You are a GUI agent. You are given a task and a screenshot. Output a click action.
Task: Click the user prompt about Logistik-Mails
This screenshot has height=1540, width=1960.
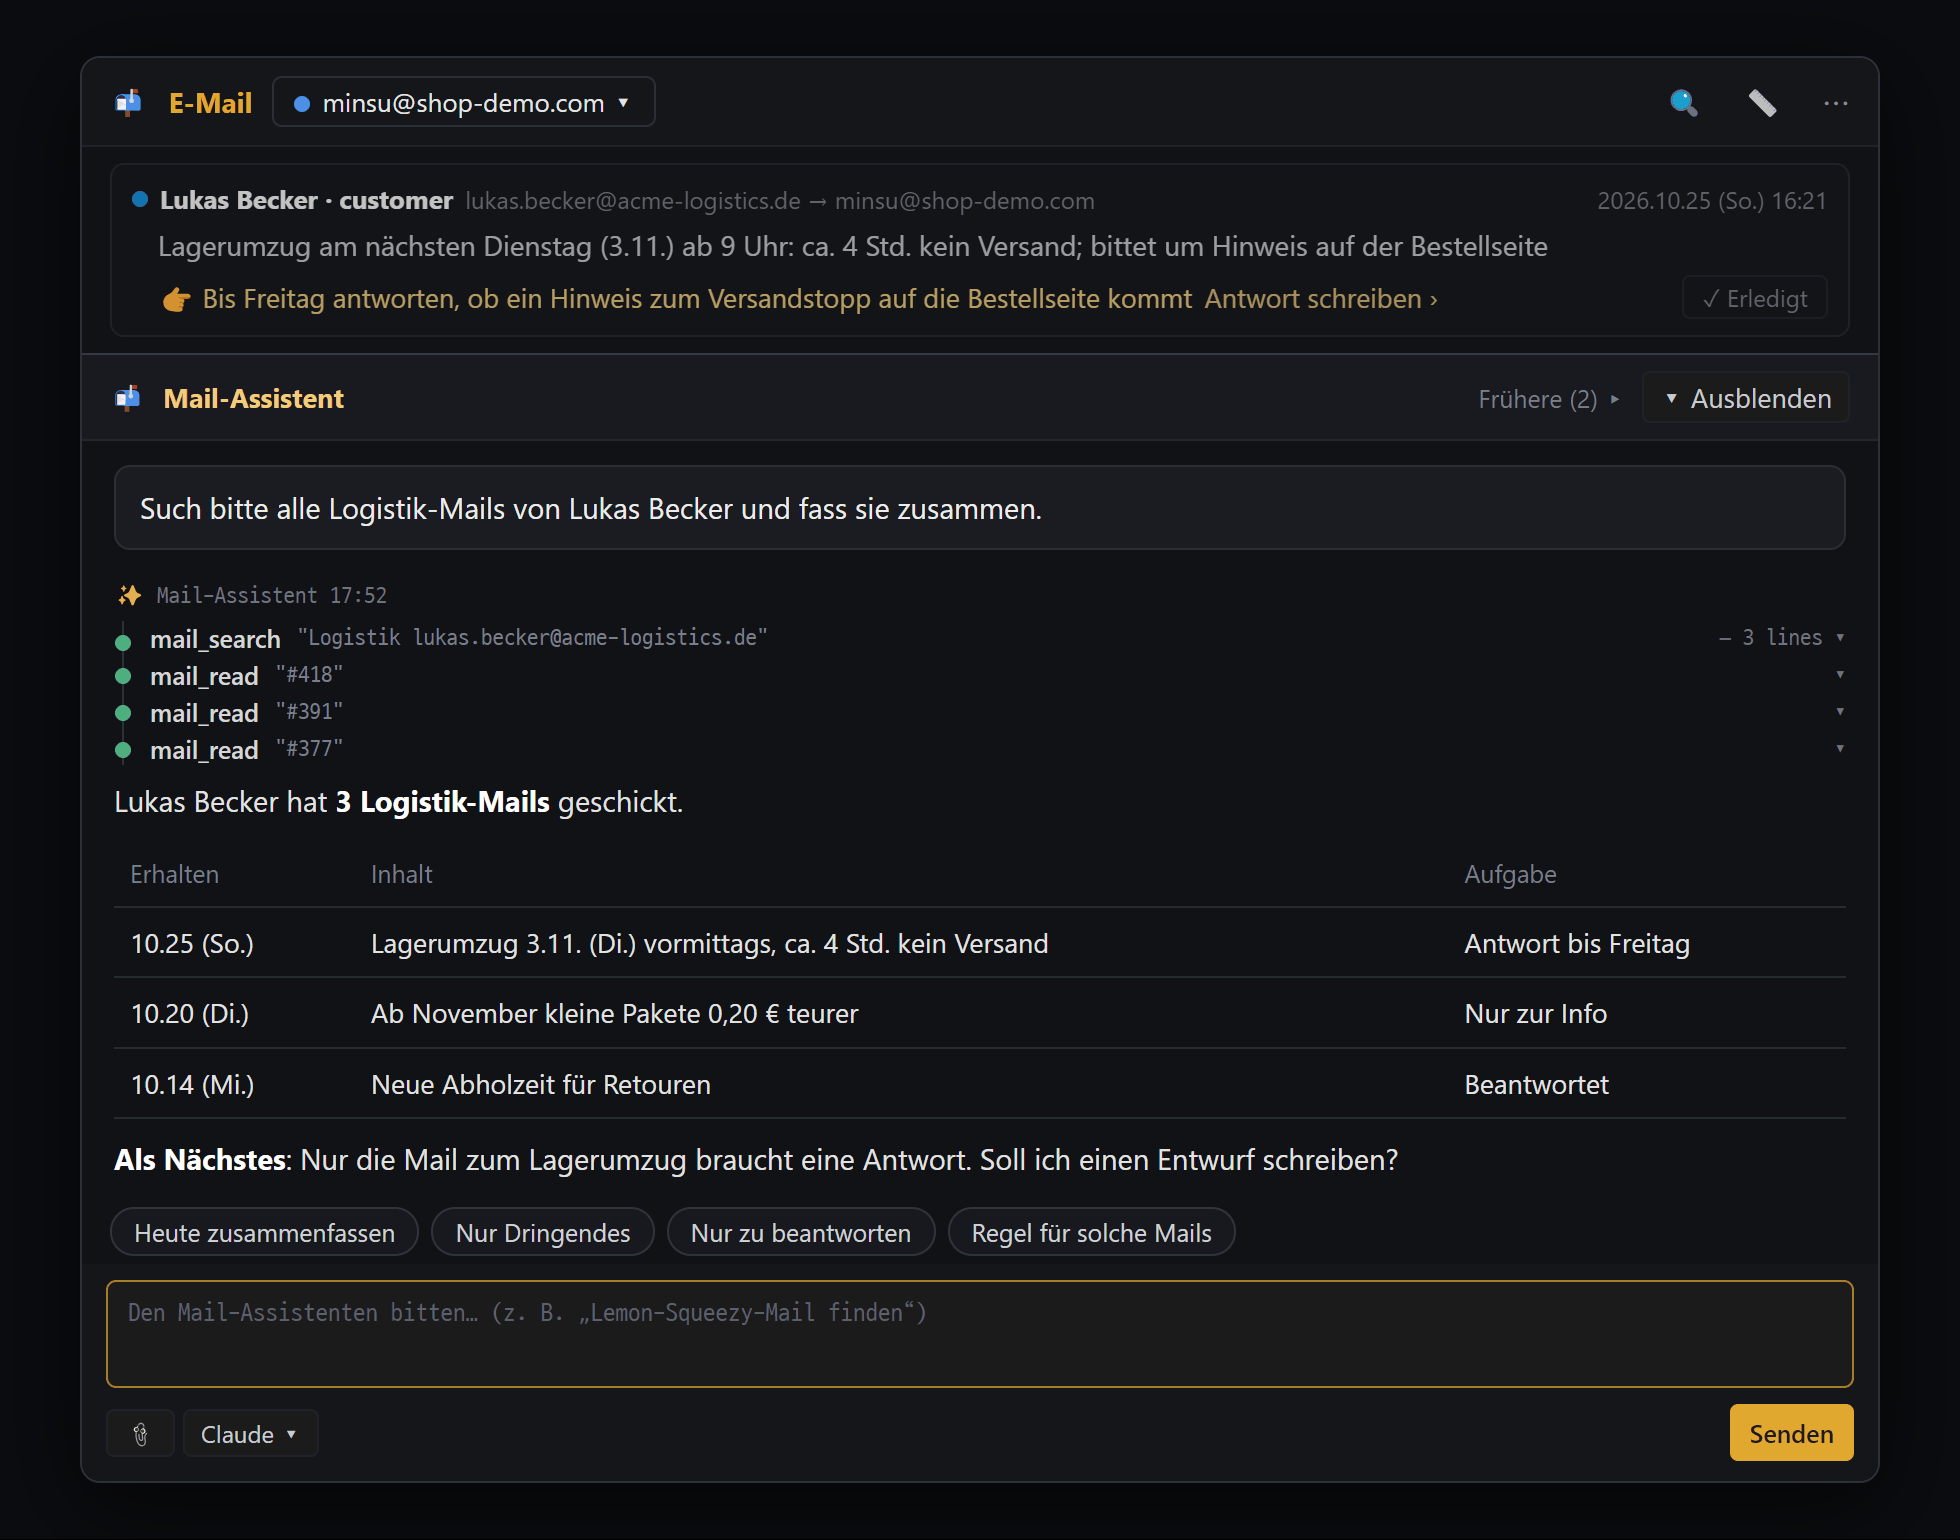click(980, 508)
